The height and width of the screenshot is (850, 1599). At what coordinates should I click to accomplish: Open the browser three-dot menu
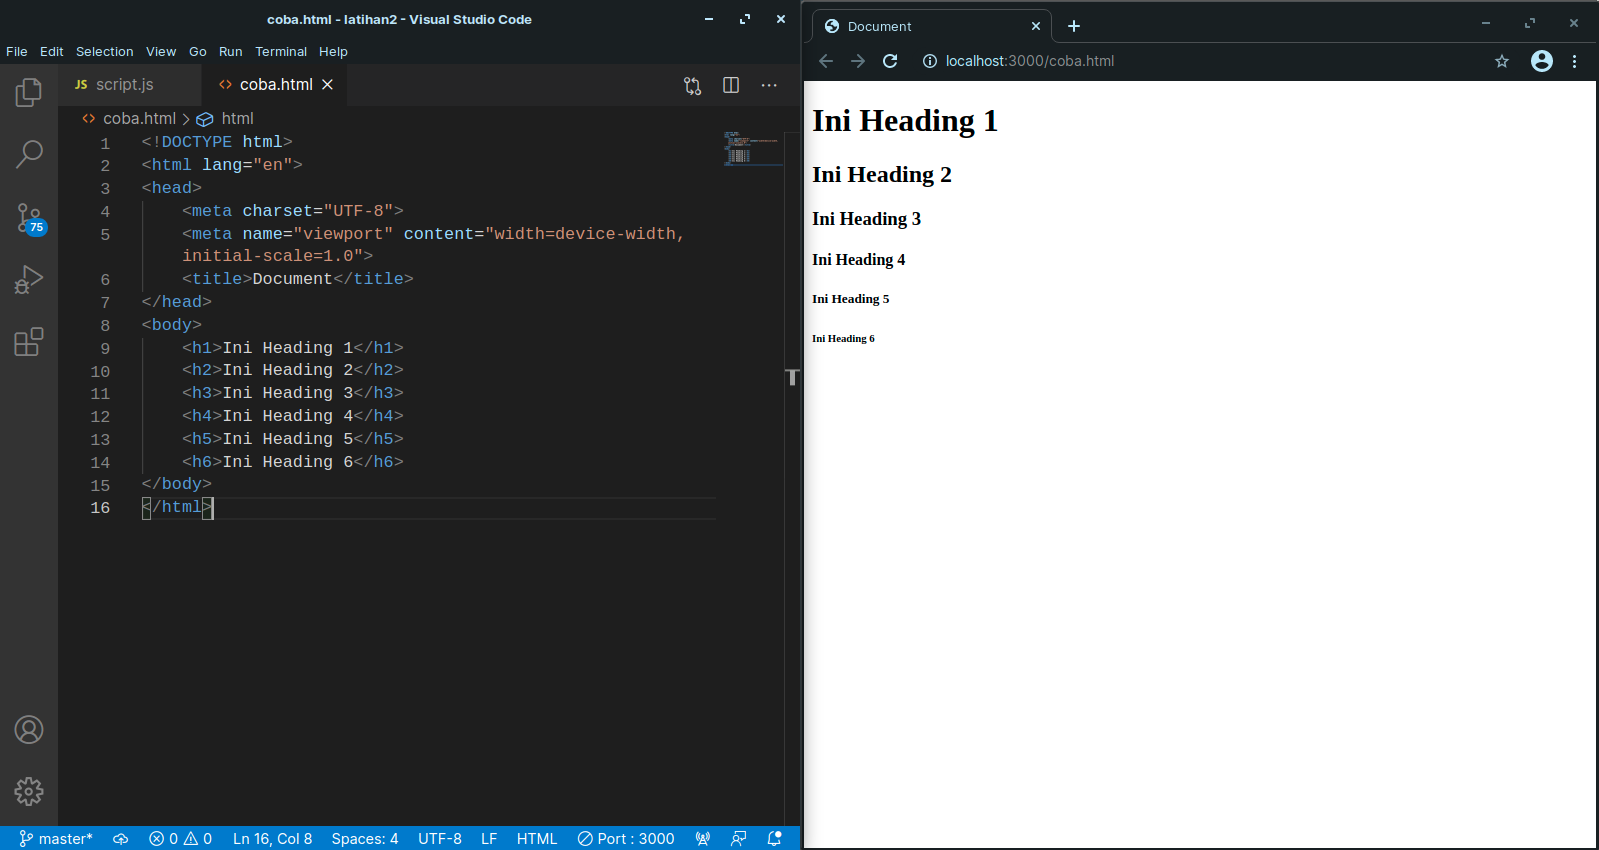[1575, 61]
